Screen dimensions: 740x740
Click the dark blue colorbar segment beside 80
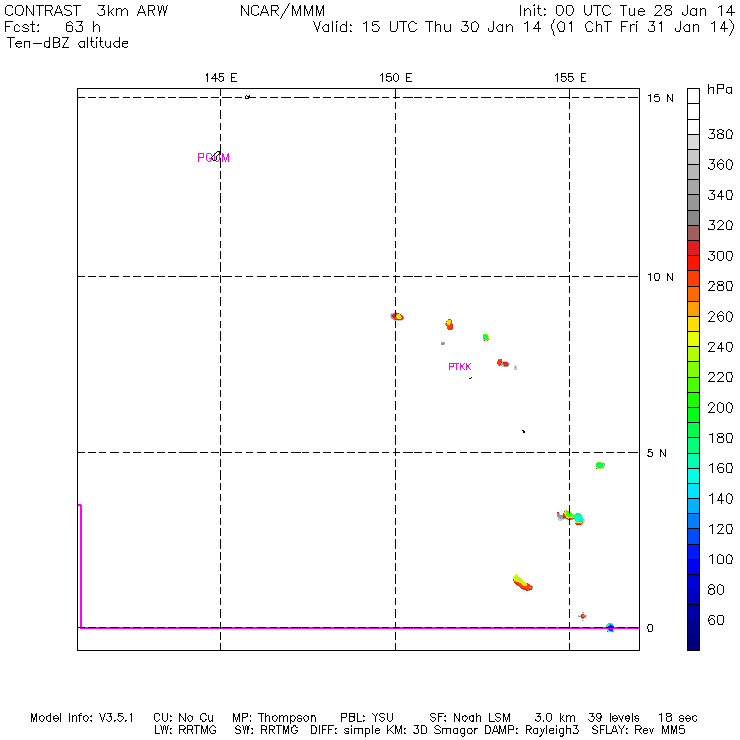[693, 597]
